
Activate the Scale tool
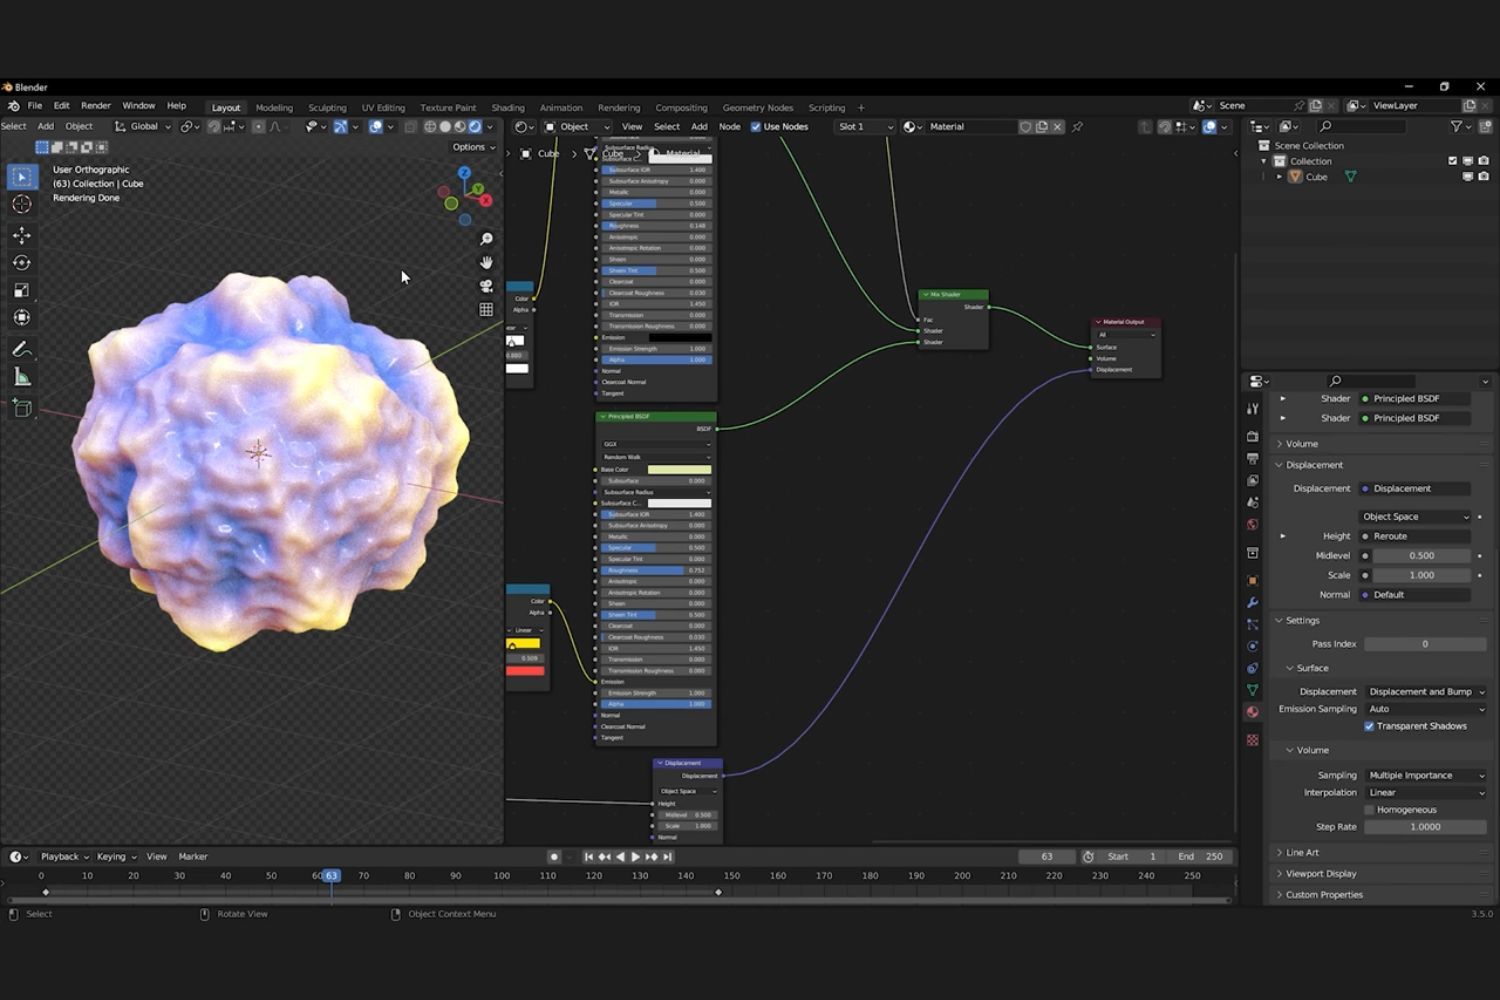click(x=21, y=290)
